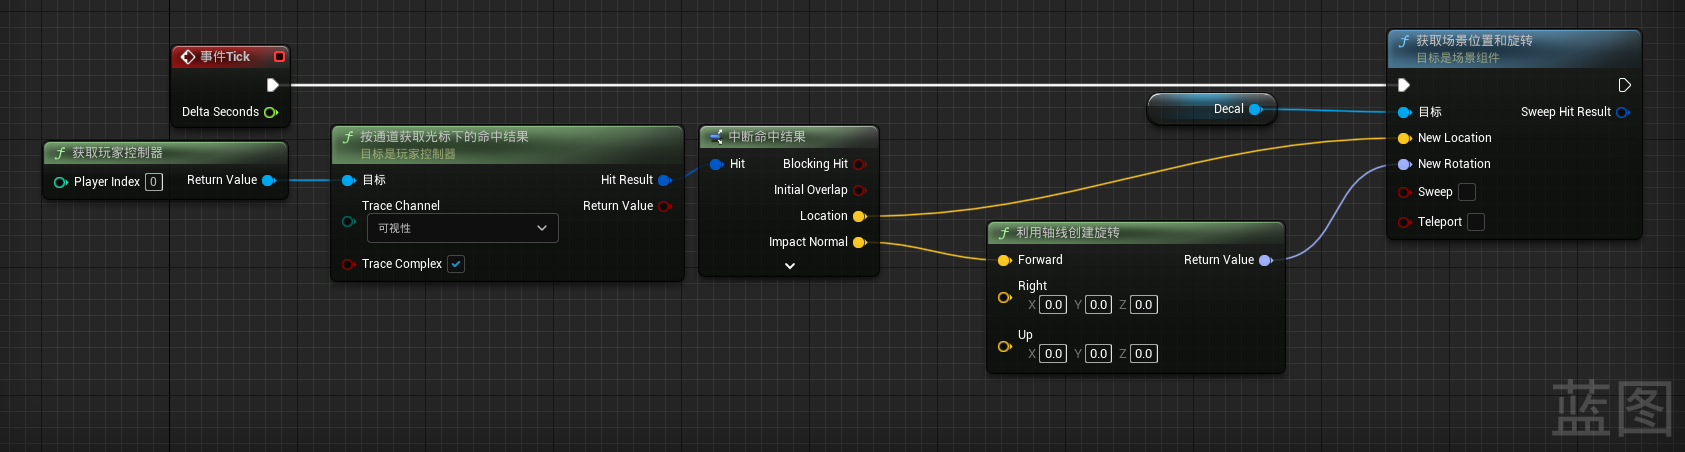Click execution input pin of 获取场景位置和旋转
The width and height of the screenshot is (1685, 452).
(1404, 85)
